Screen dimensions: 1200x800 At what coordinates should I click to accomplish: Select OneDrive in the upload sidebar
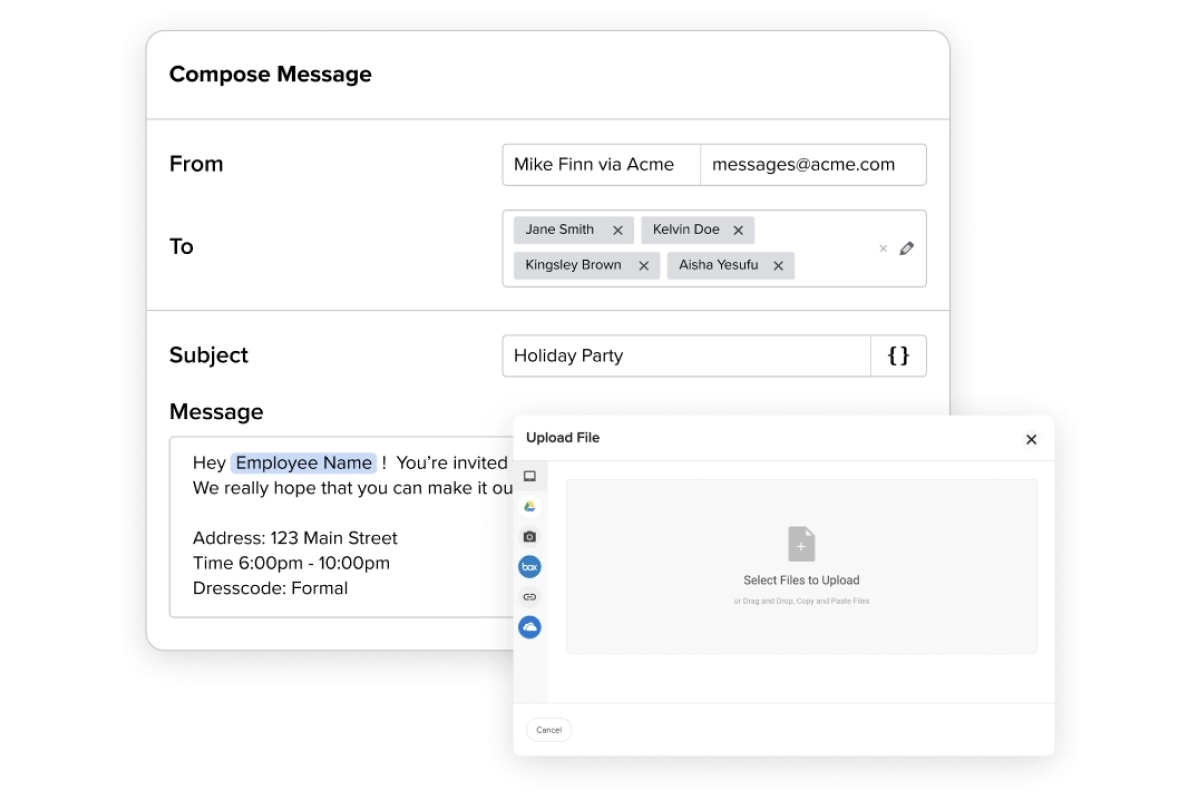point(529,626)
